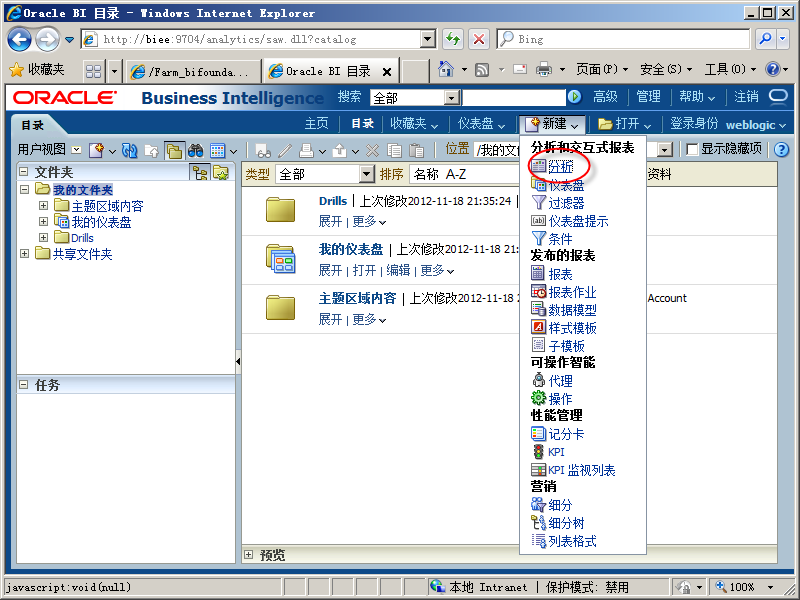The width and height of the screenshot is (800, 600).
Task: Click the delete X toolbar icon
Action: [x=373, y=150]
